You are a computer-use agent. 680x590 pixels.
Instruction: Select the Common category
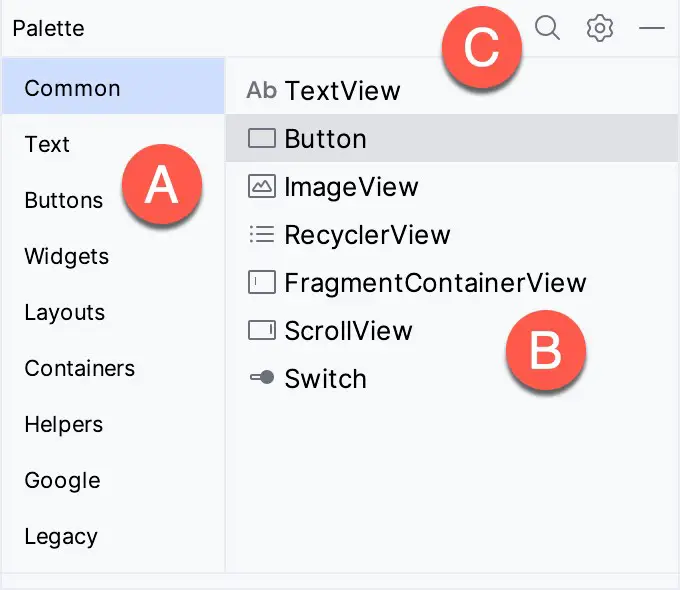(113, 86)
